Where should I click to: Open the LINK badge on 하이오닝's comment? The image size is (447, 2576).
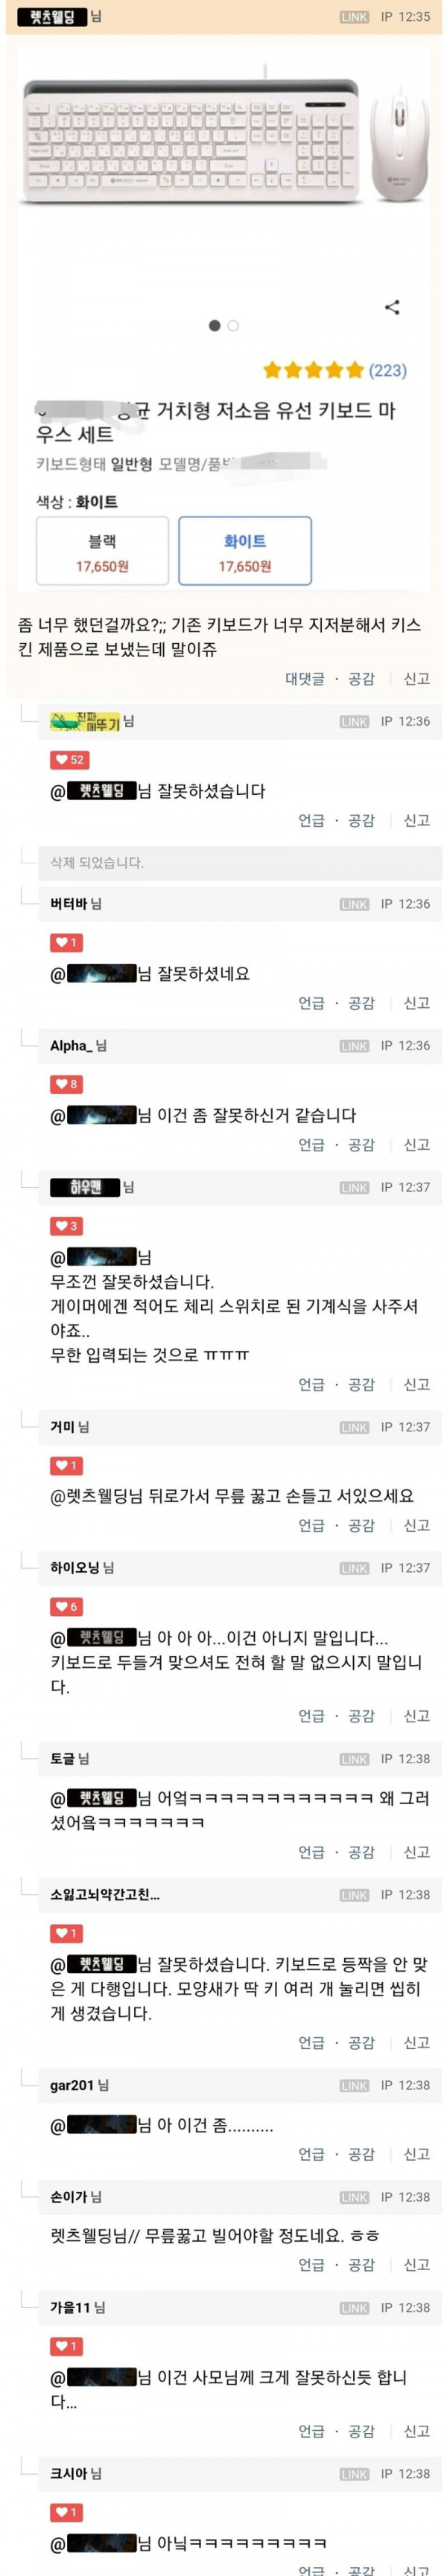tap(354, 1569)
